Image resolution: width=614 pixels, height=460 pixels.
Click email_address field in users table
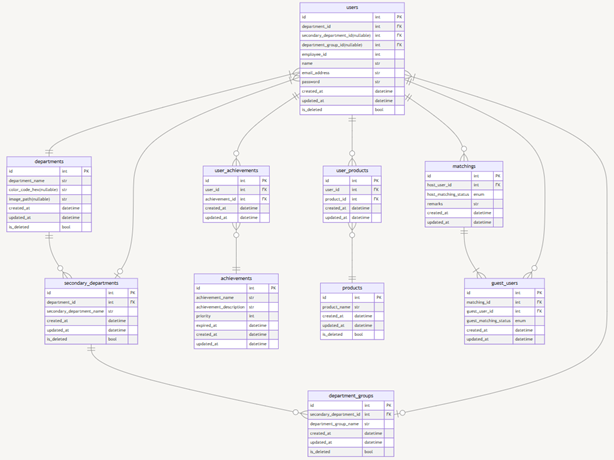tap(352, 73)
